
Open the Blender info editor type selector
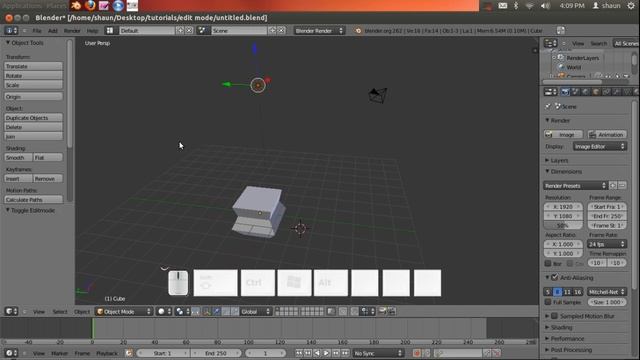[x=11, y=31]
